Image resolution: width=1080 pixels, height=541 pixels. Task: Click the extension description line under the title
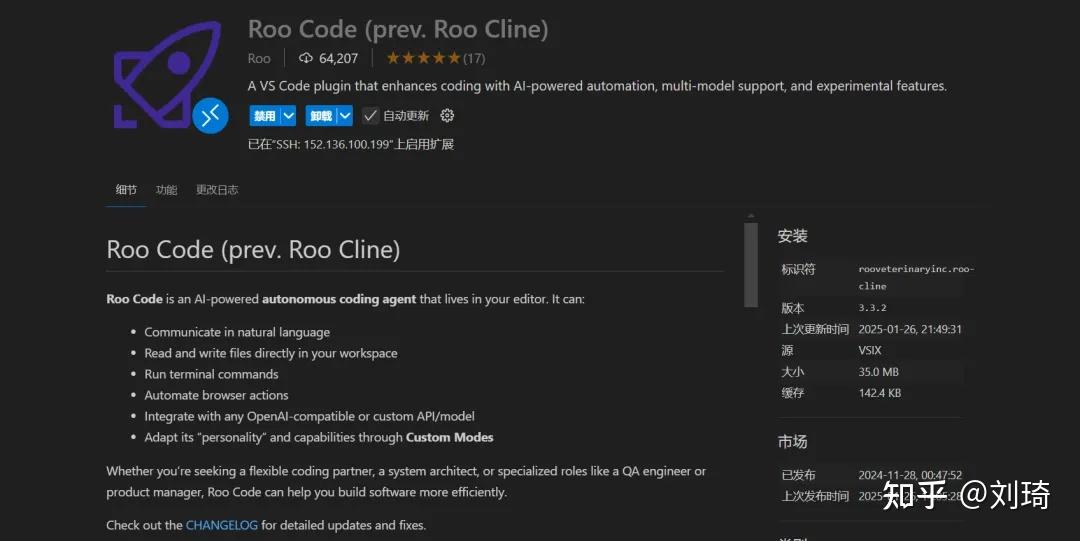pos(597,86)
